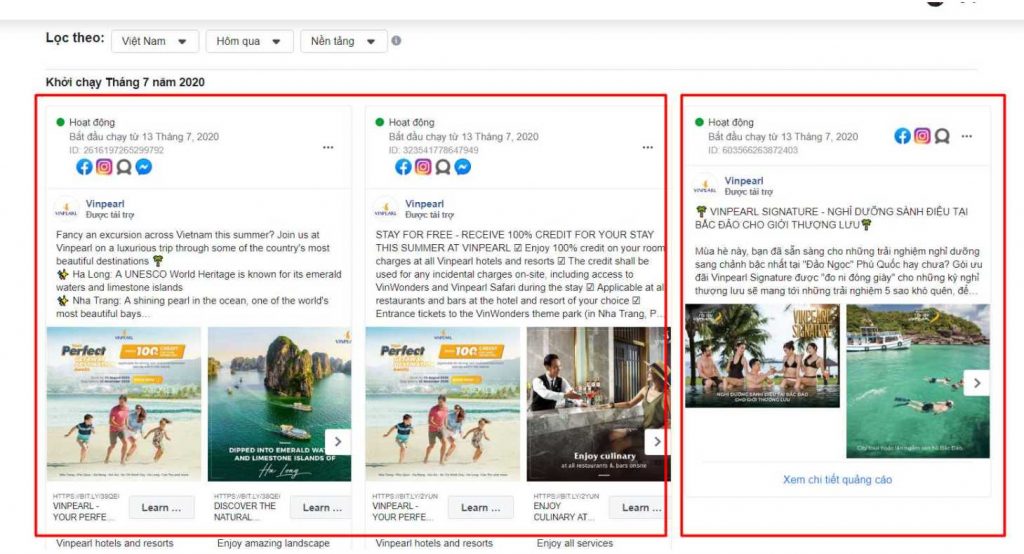The width and height of the screenshot is (1024, 554).
Task: Click Facebook icon on ad ID 2616197265299792
Action: pyautogui.click(x=84, y=167)
